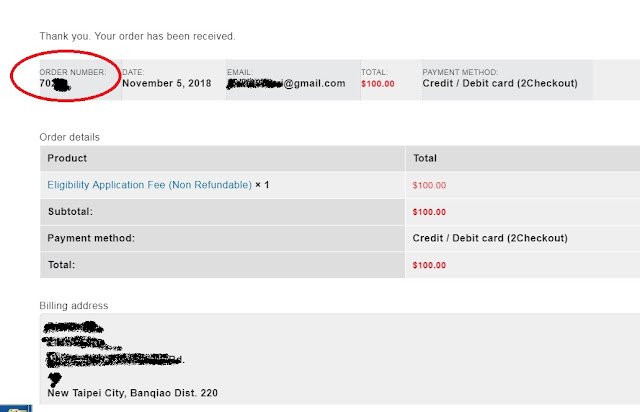Click the red $100.00 header total
The width and height of the screenshot is (640, 412).
point(378,84)
